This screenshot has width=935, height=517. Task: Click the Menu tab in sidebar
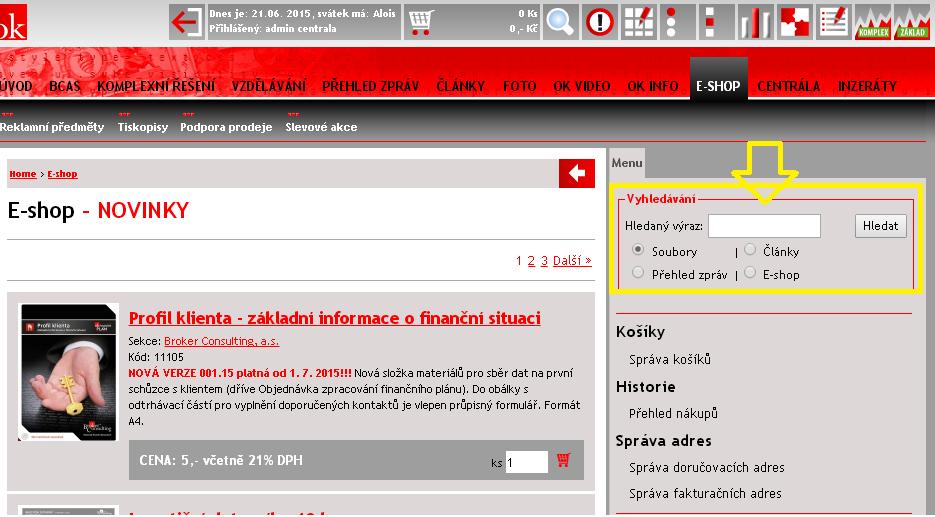pos(627,162)
